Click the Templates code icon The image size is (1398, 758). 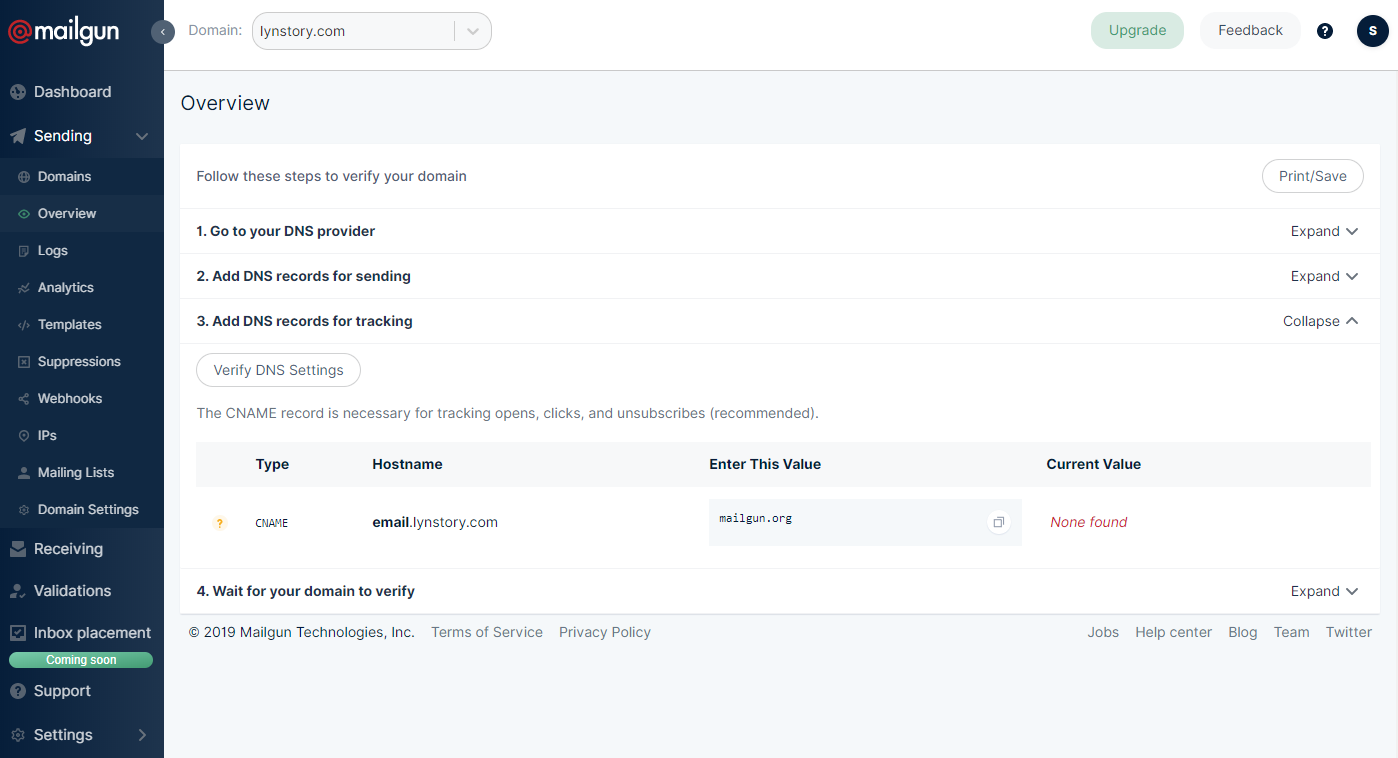[24, 325]
